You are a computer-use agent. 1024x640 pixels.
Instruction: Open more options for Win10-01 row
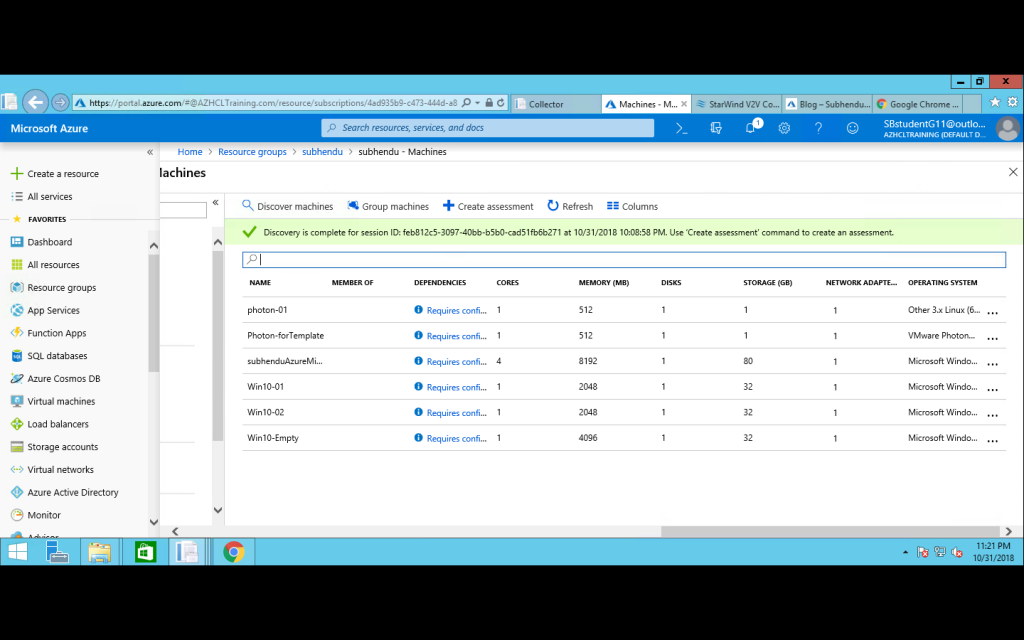pos(993,389)
